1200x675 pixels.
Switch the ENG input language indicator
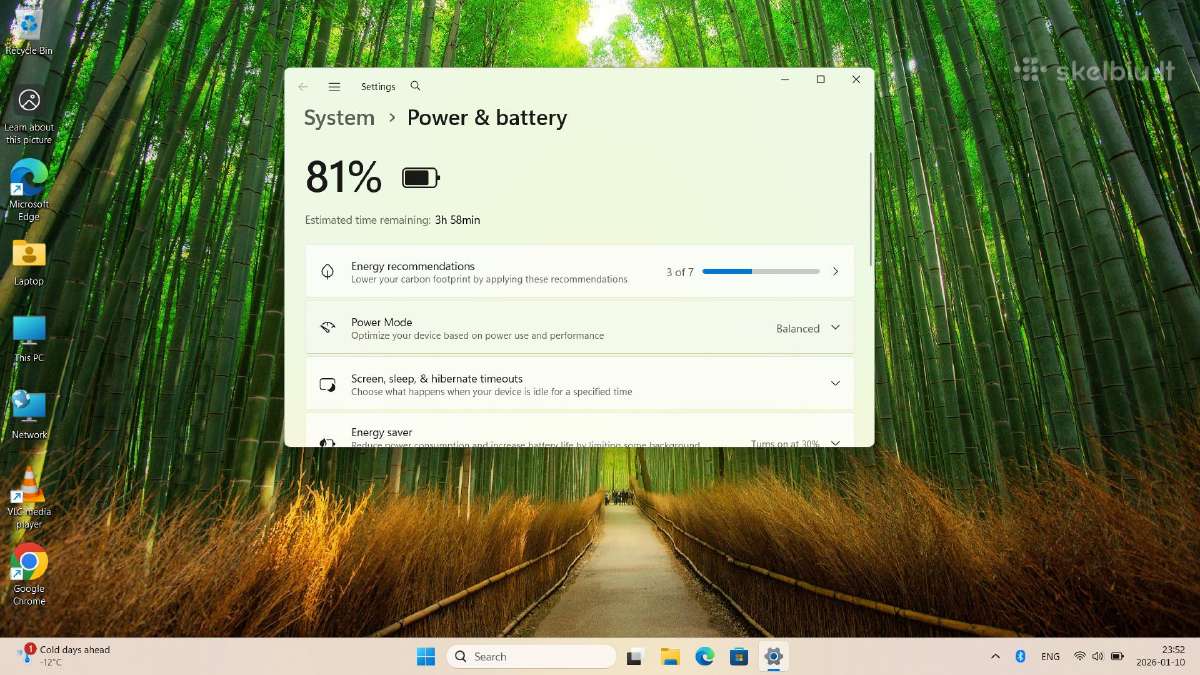(x=1051, y=657)
